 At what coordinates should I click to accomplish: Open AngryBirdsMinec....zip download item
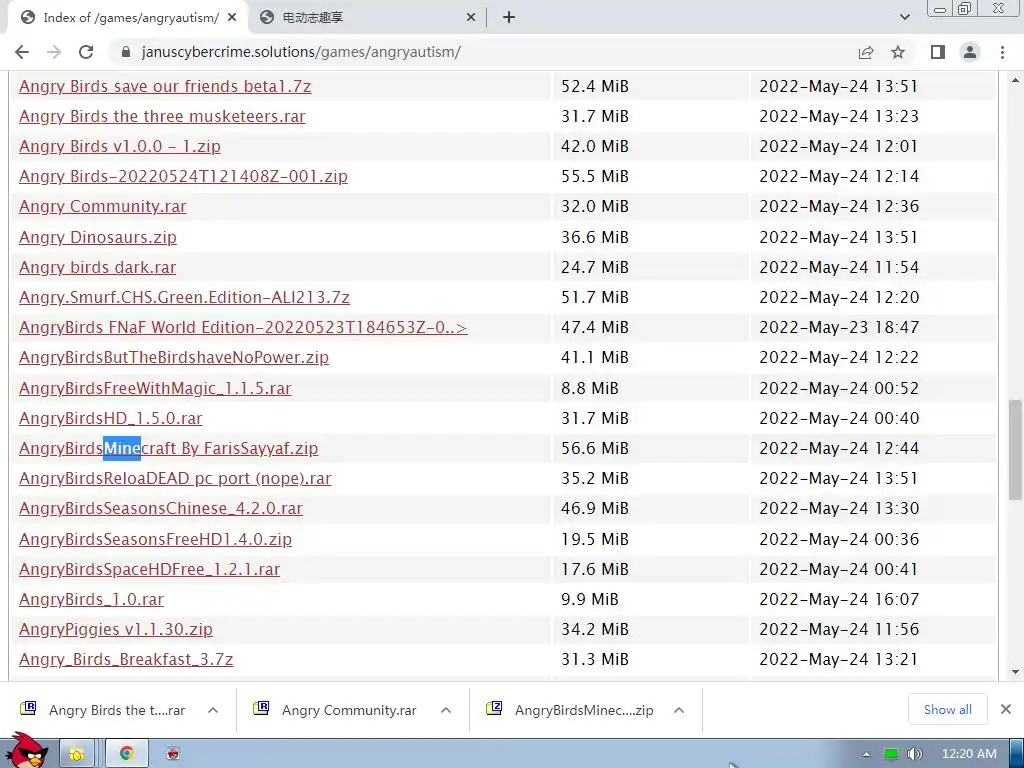(x=569, y=710)
